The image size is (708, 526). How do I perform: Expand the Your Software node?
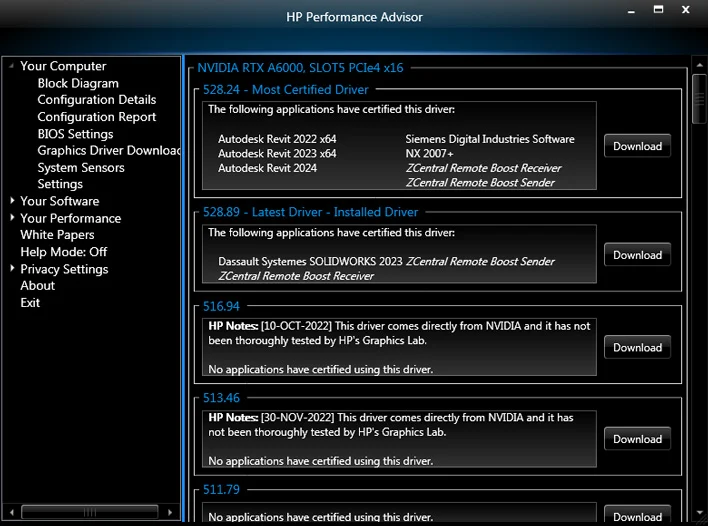[x=11, y=201]
